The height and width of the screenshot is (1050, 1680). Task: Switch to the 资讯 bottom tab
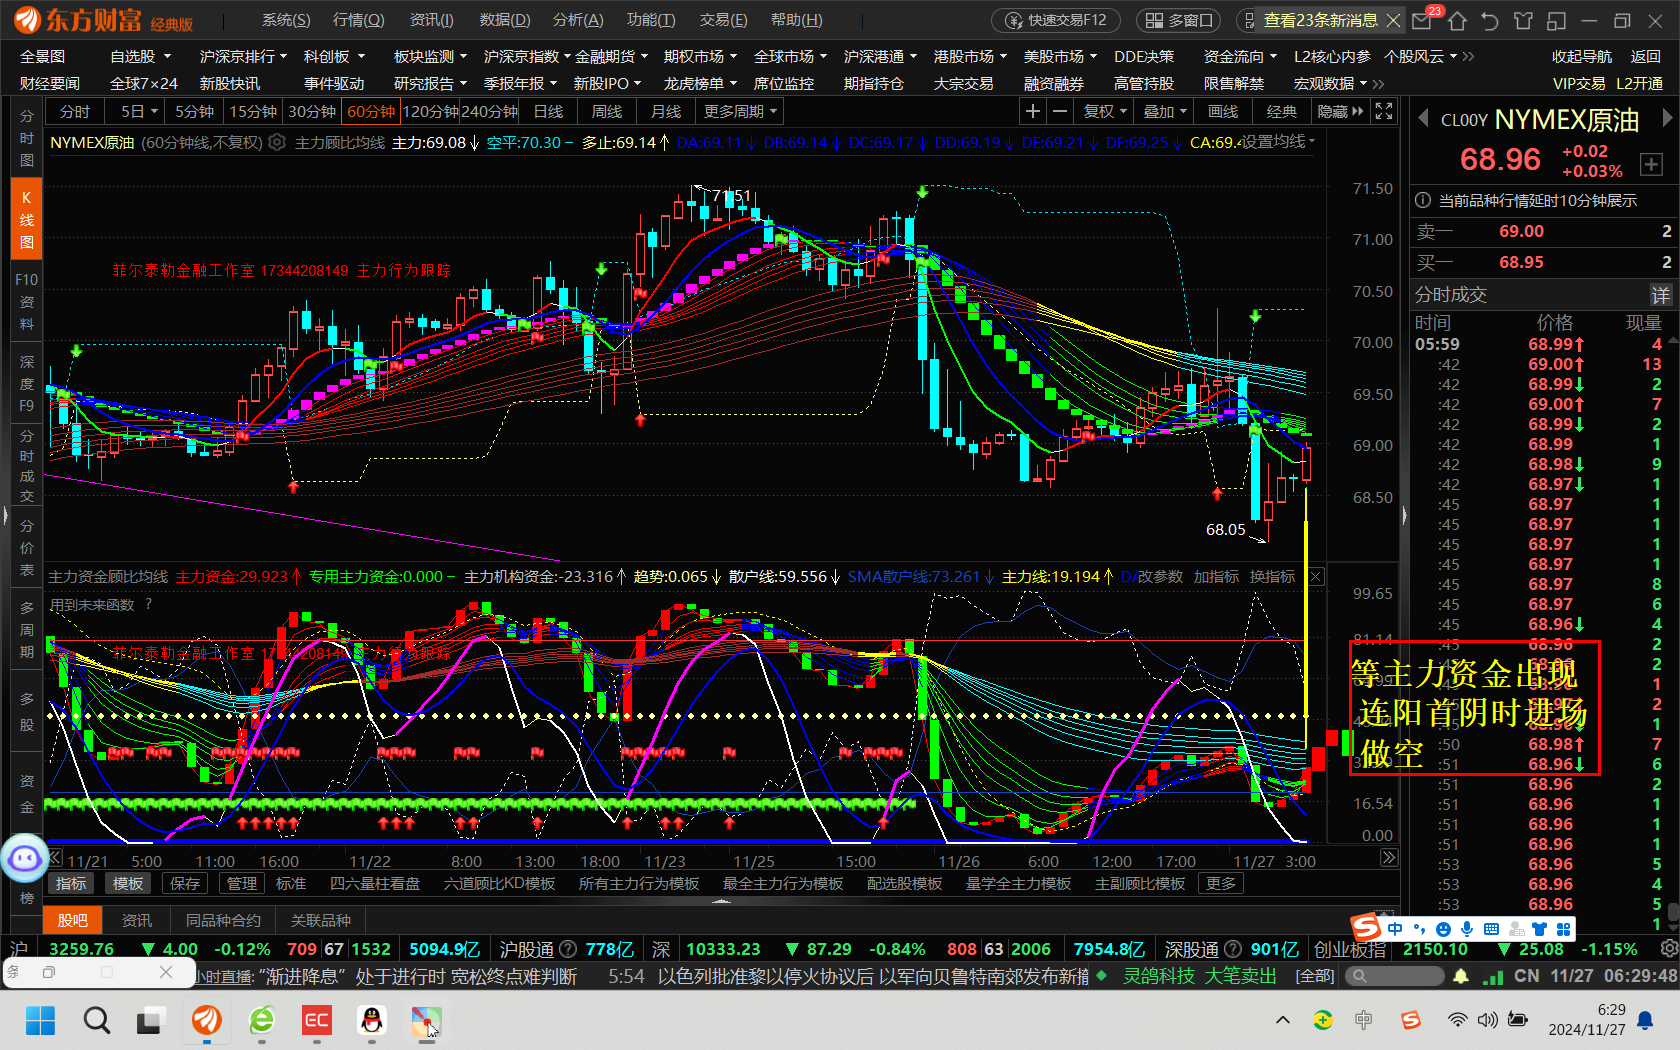coord(137,920)
